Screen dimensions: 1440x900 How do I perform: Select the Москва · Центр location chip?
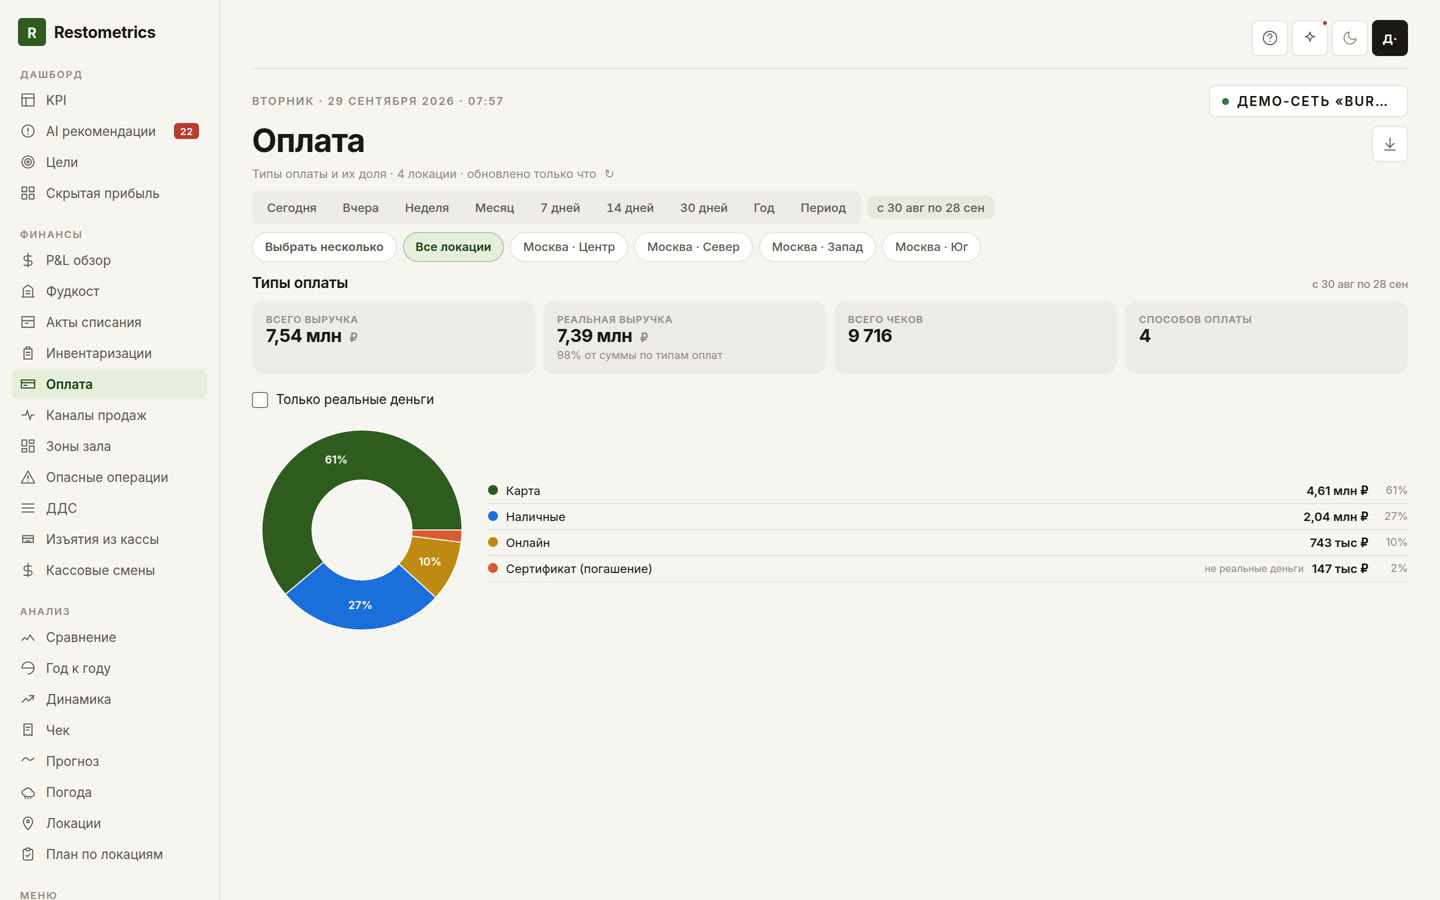(x=569, y=247)
